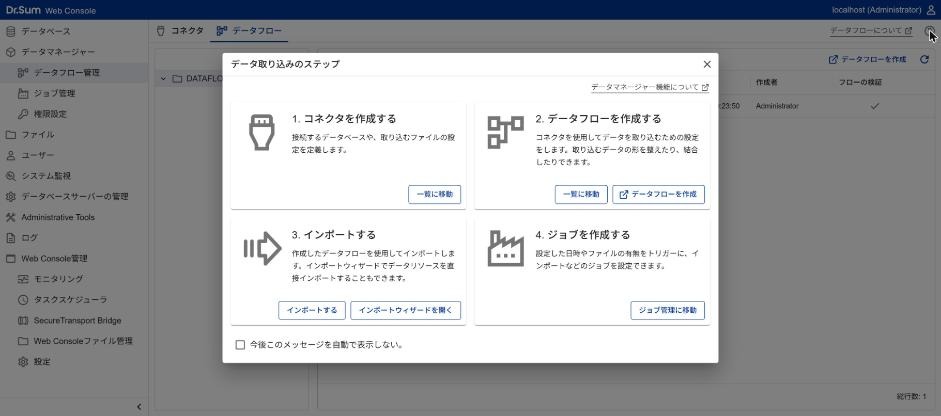Viewport: 941px width, 416px height.
Task: Click the data flow diagram icon in step 2
Action: (x=505, y=133)
